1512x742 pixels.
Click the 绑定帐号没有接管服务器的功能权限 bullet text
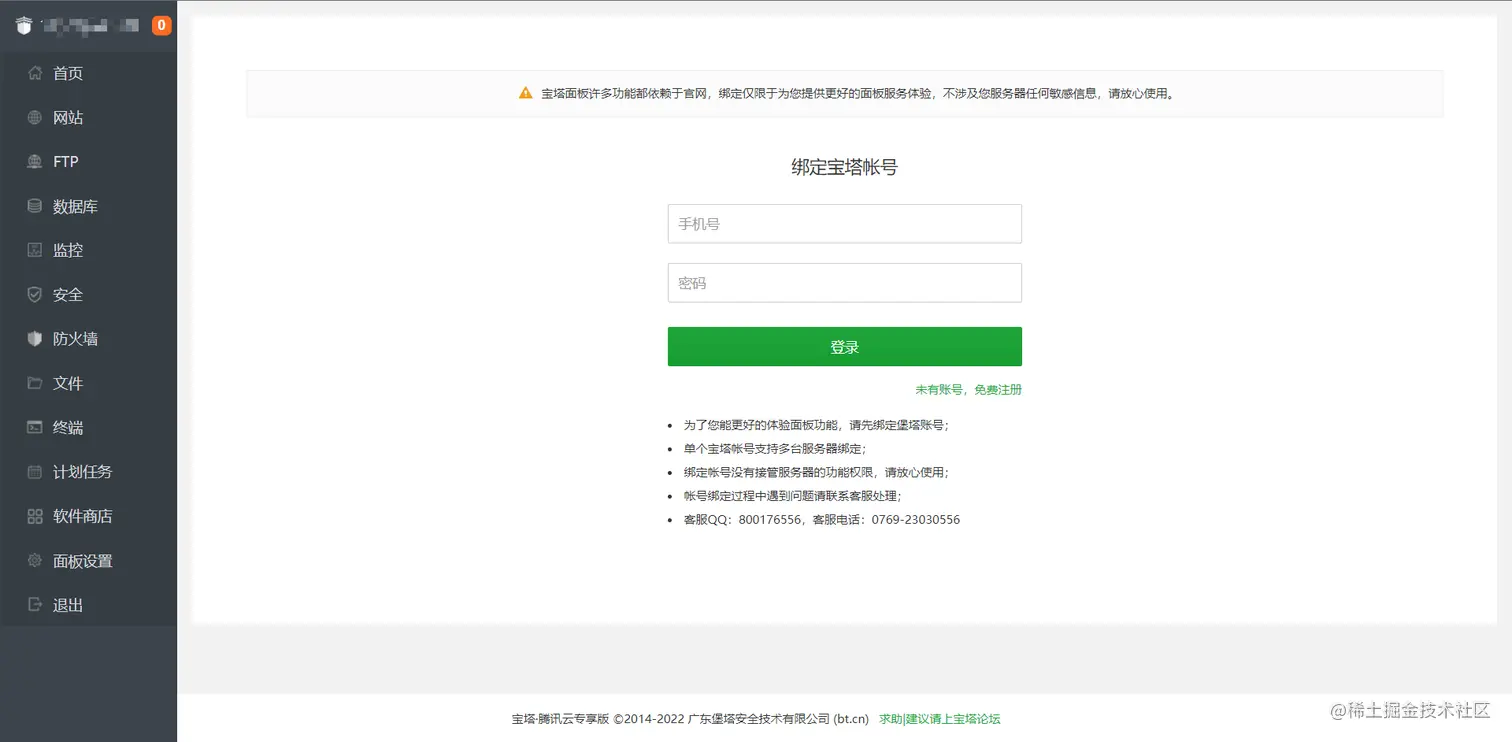(x=816, y=472)
